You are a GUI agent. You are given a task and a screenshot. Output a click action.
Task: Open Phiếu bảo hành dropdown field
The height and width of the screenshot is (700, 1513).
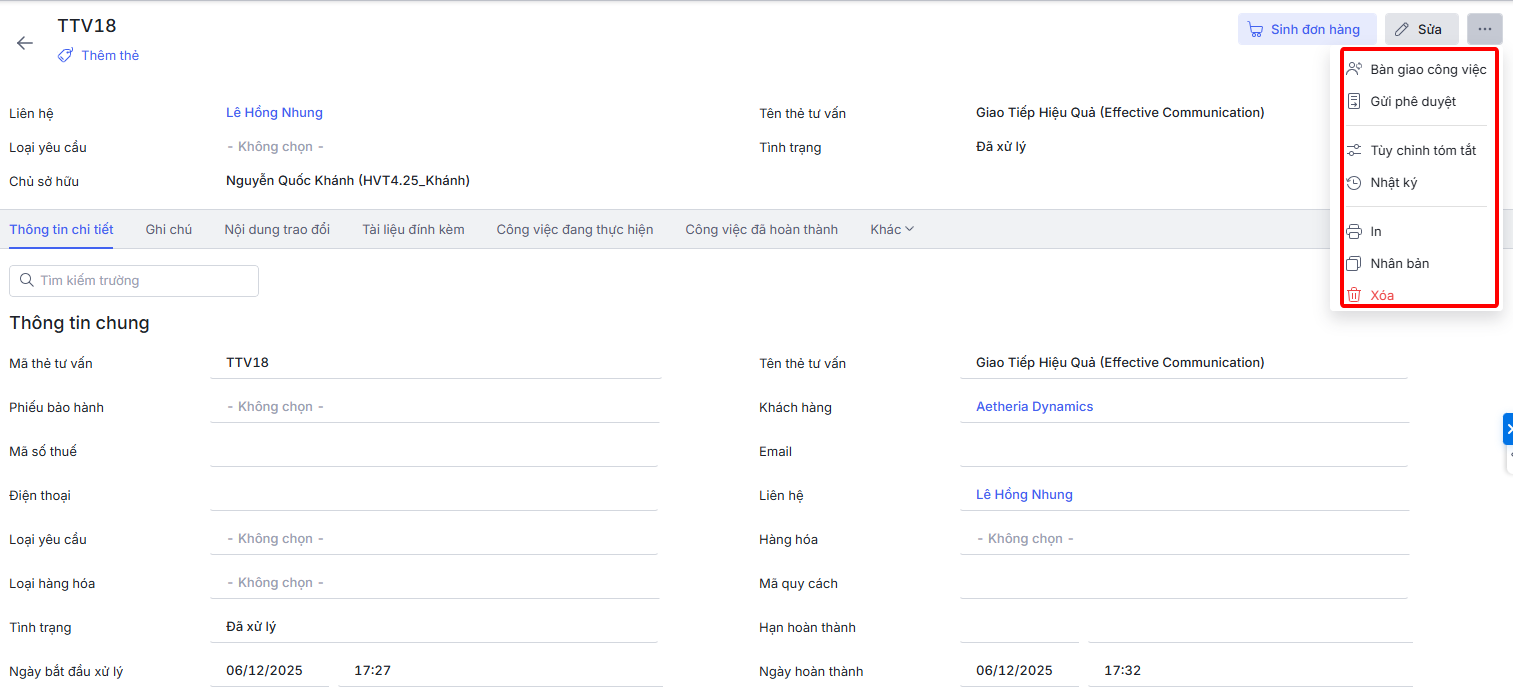click(x=434, y=407)
